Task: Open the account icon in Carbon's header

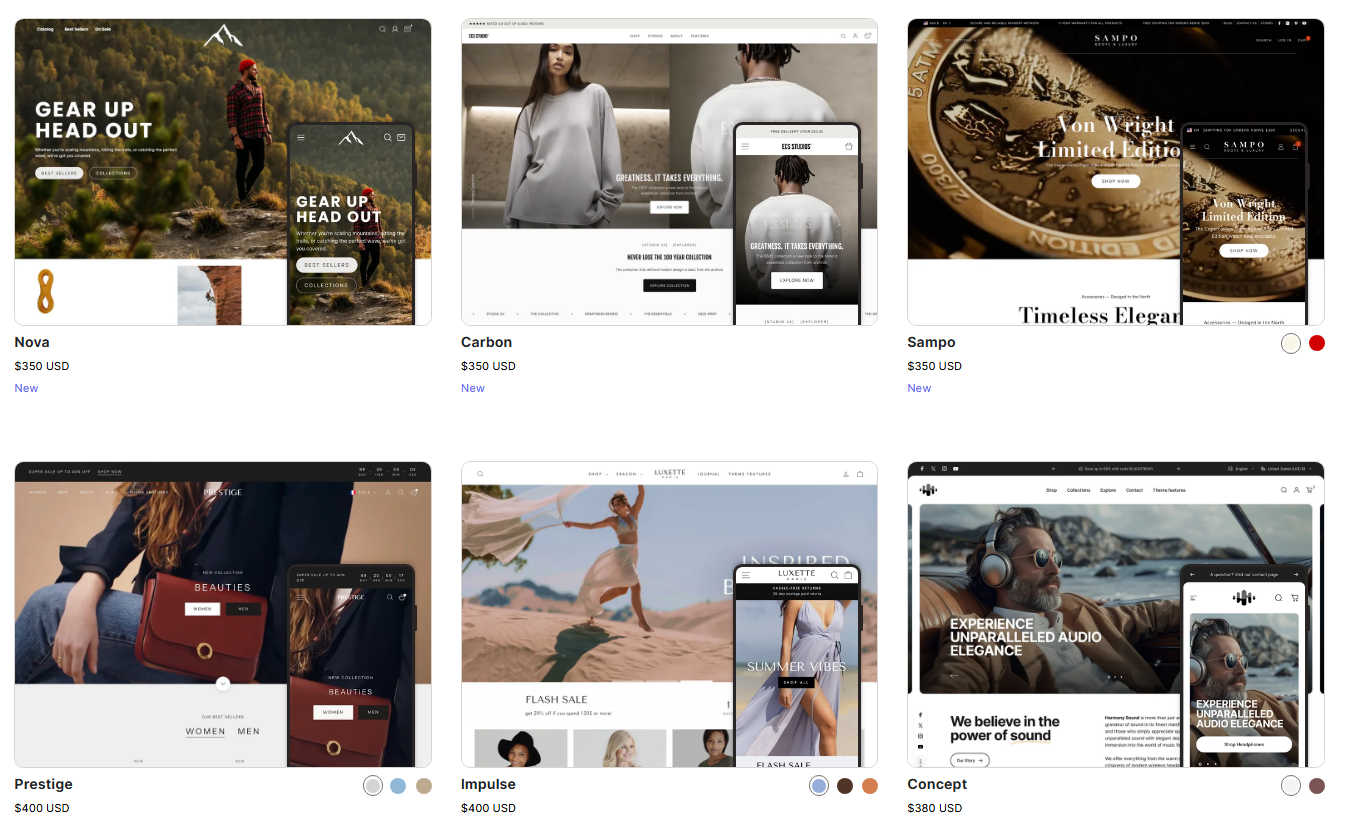Action: click(x=855, y=36)
